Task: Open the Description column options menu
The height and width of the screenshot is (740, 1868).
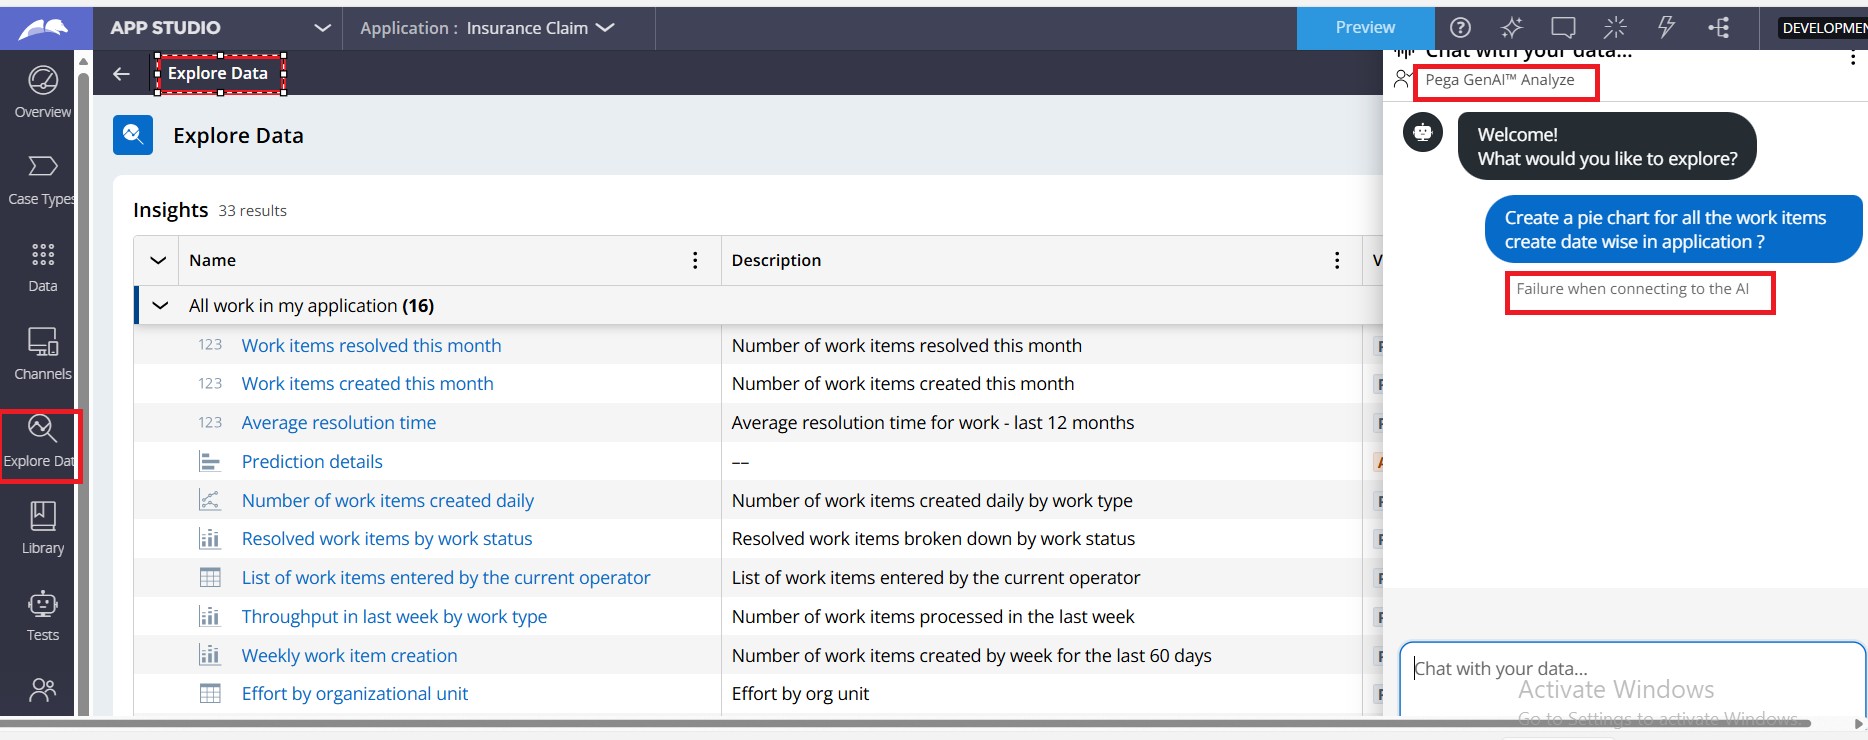Action: point(1337,261)
